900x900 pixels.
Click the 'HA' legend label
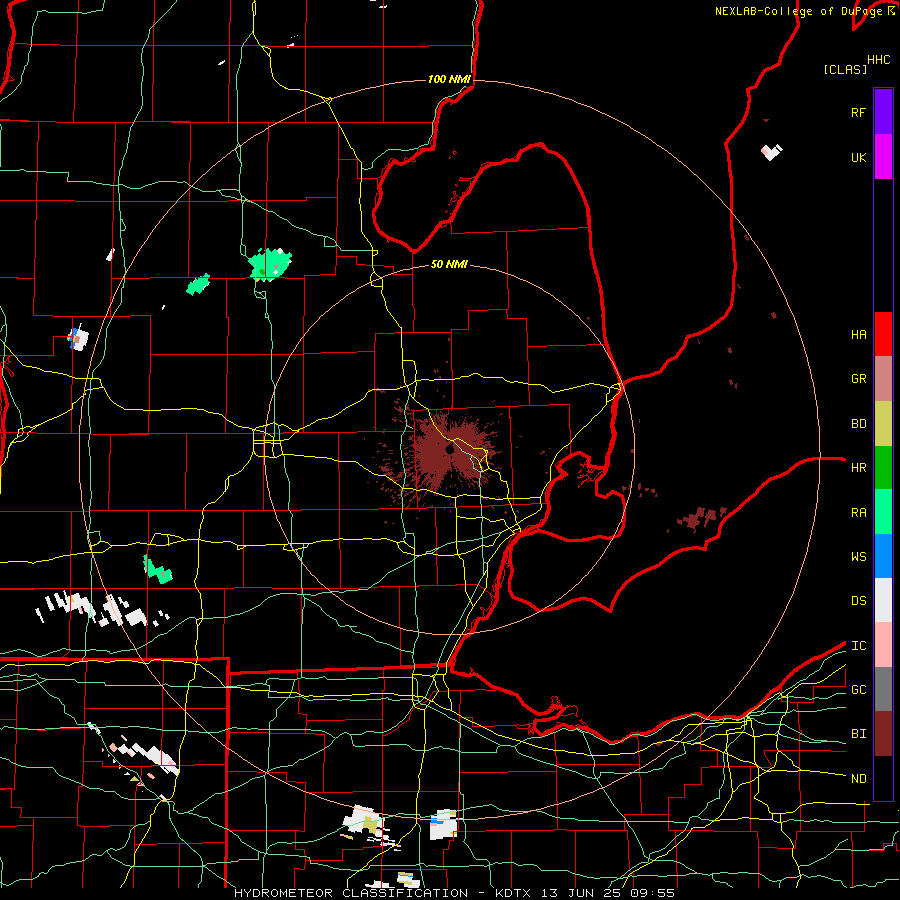coord(859,334)
